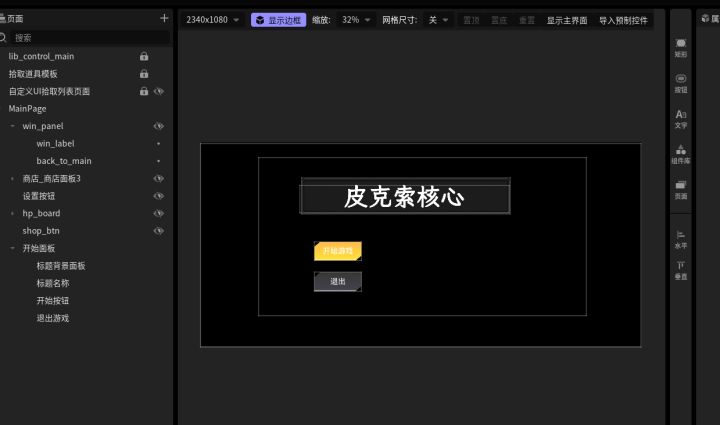Click the 页面 page tool icon
Screen dimensions: 720x425
point(681,188)
